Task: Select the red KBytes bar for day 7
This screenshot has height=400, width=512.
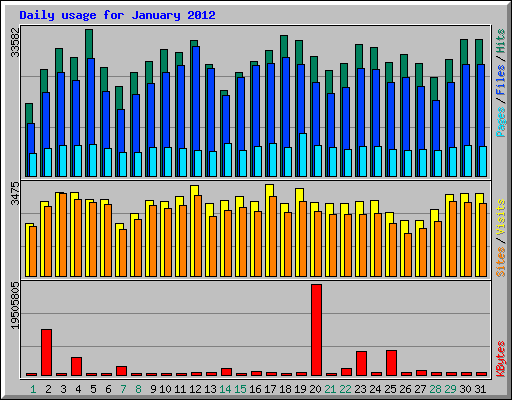Action: pos(121,371)
